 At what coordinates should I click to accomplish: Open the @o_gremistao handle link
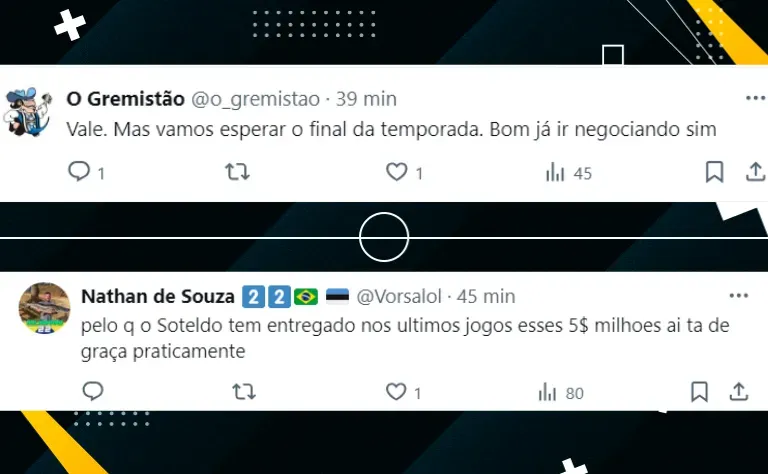[x=255, y=99]
